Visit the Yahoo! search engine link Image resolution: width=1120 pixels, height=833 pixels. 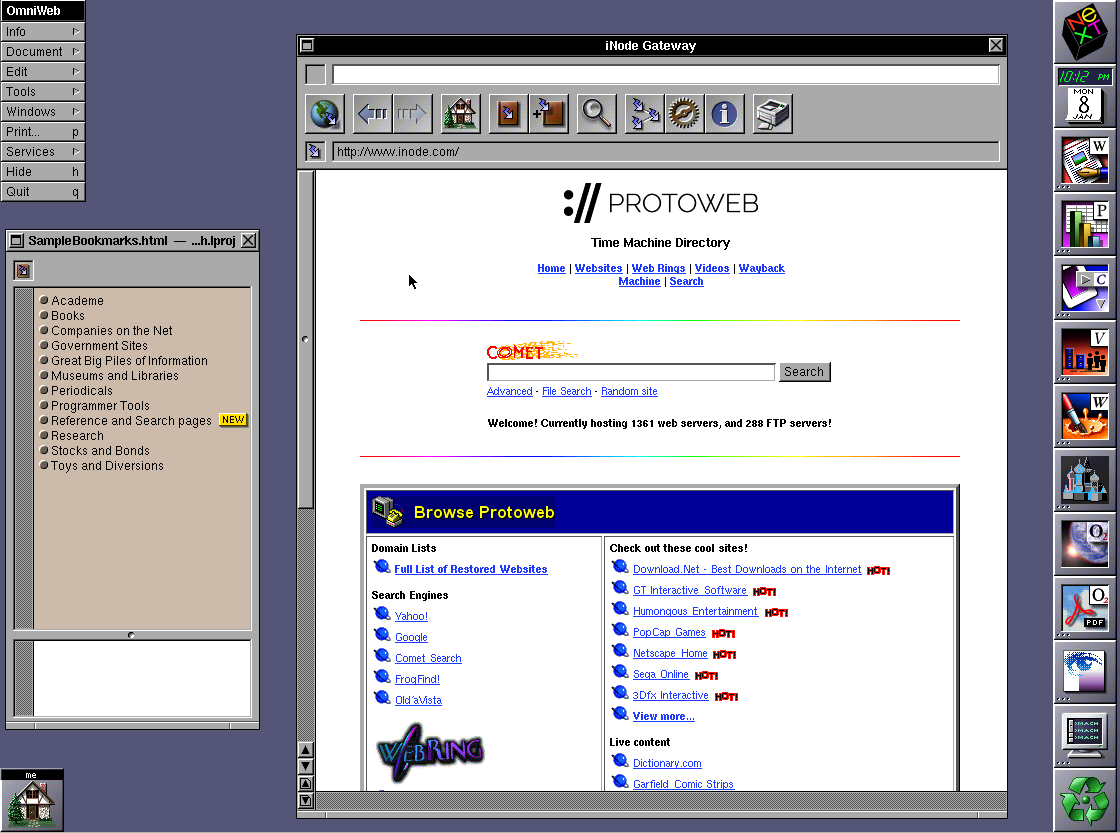coord(411,616)
